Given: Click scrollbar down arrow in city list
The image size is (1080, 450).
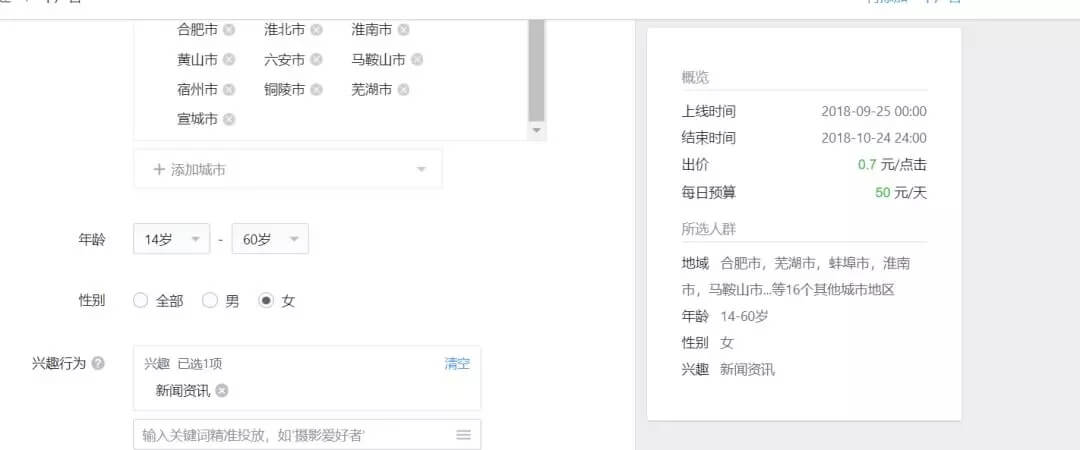Looking at the screenshot, I should pyautogui.click(x=537, y=131).
